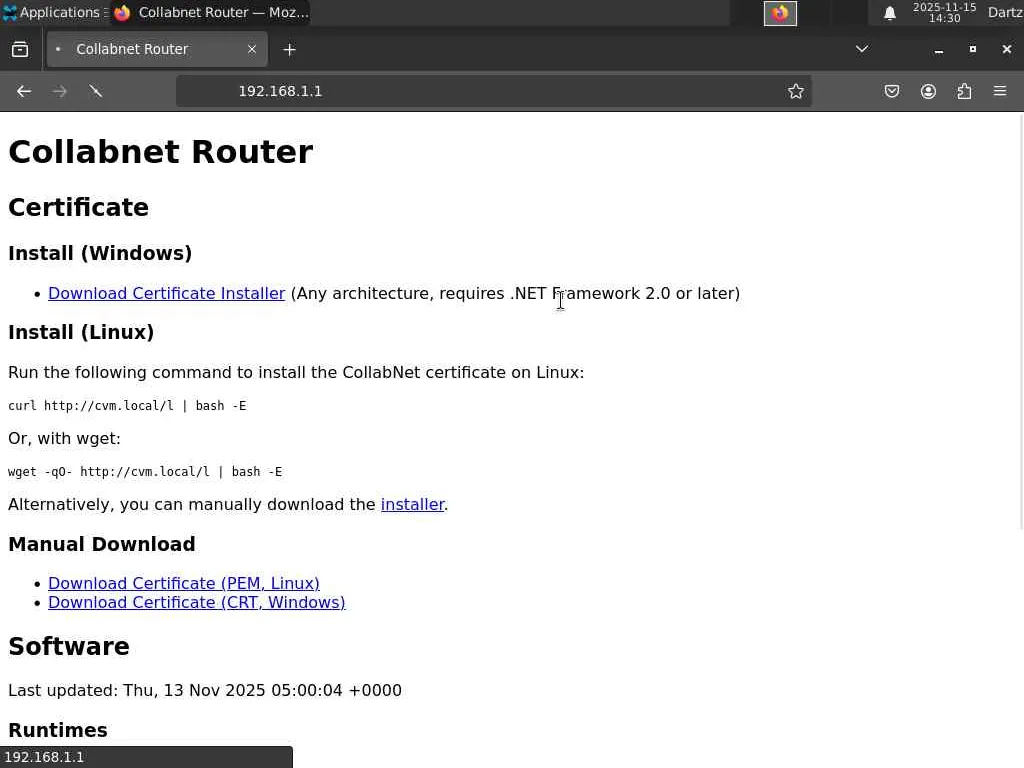The height and width of the screenshot is (768, 1024).
Task: Go back to the previous page
Action: [24, 91]
